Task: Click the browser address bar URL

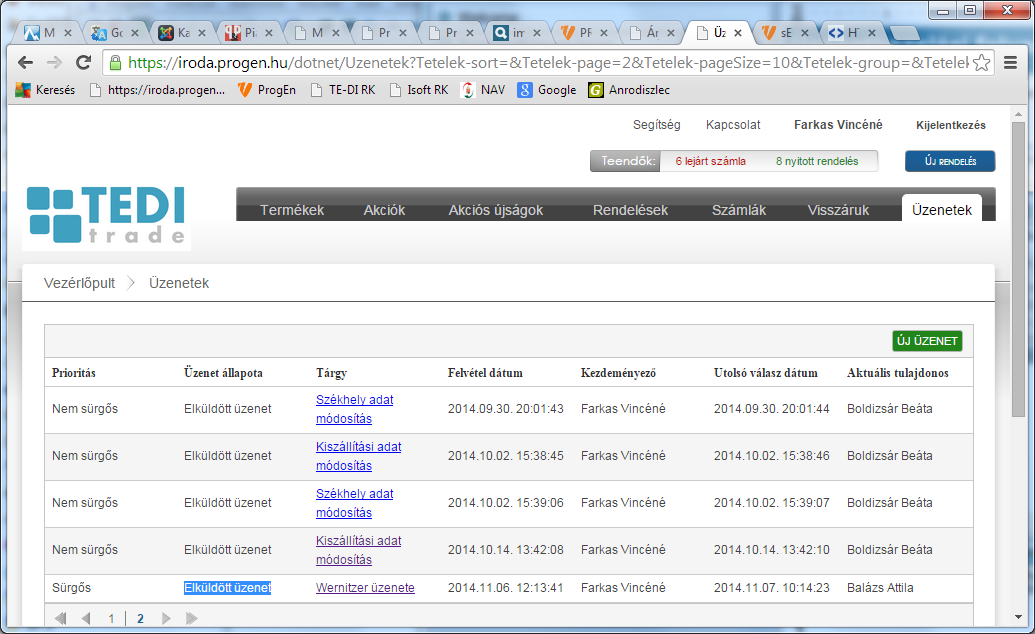Action: pos(548,63)
